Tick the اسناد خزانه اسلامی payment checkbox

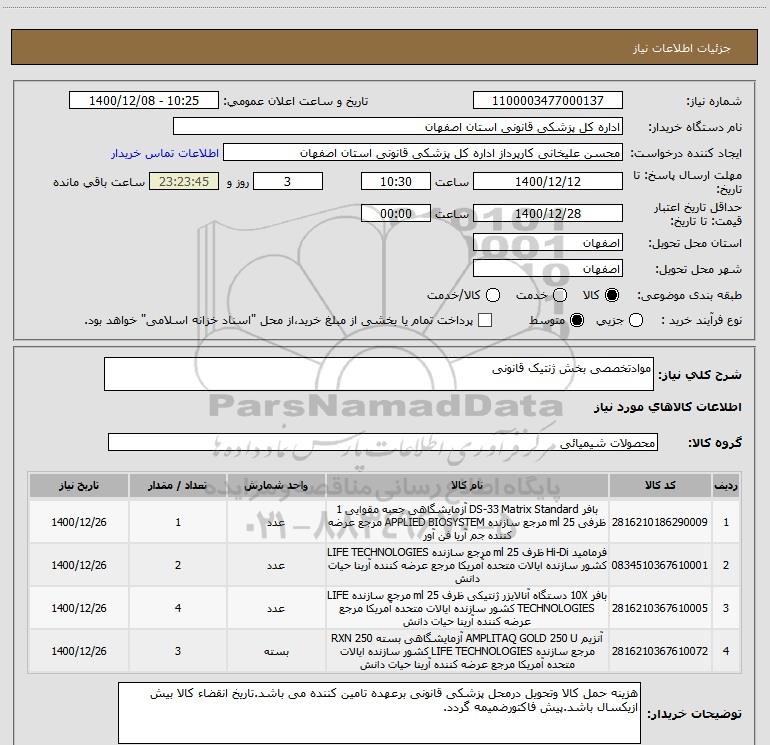(485, 320)
